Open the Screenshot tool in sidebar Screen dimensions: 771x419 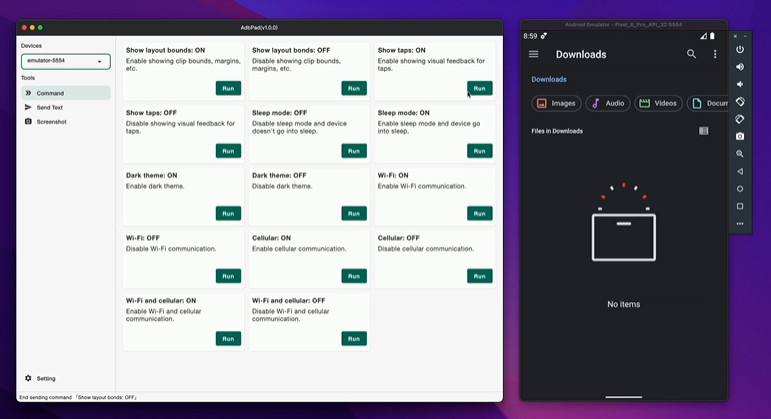[65, 121]
